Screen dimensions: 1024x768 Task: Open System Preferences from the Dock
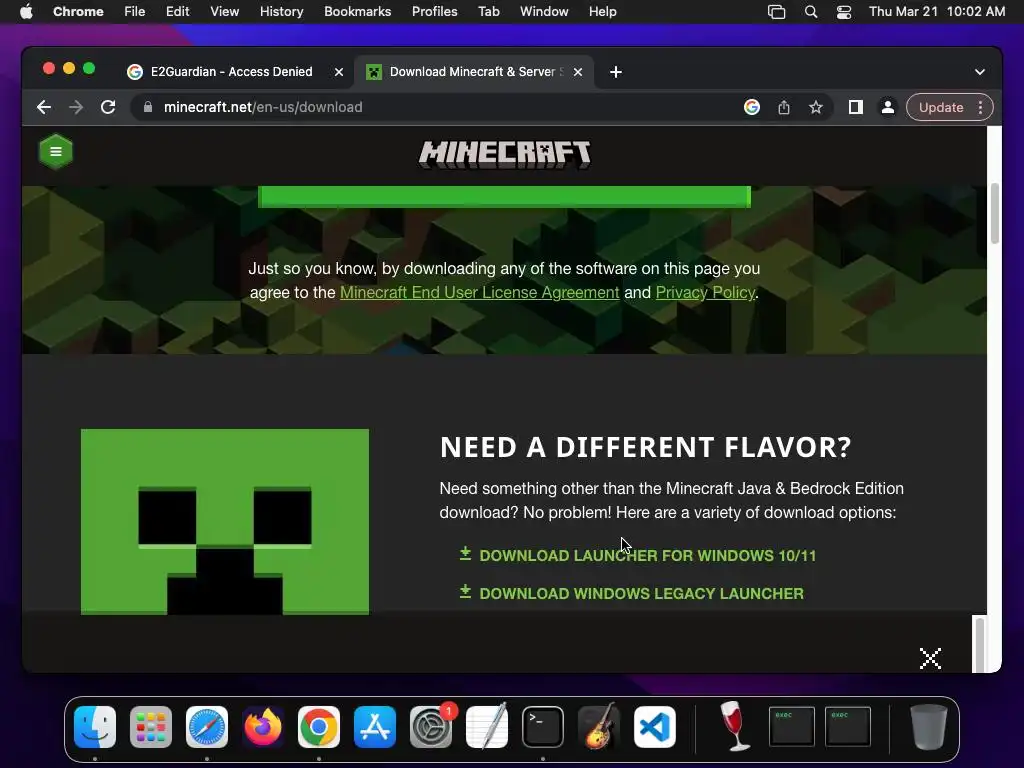[x=431, y=727]
